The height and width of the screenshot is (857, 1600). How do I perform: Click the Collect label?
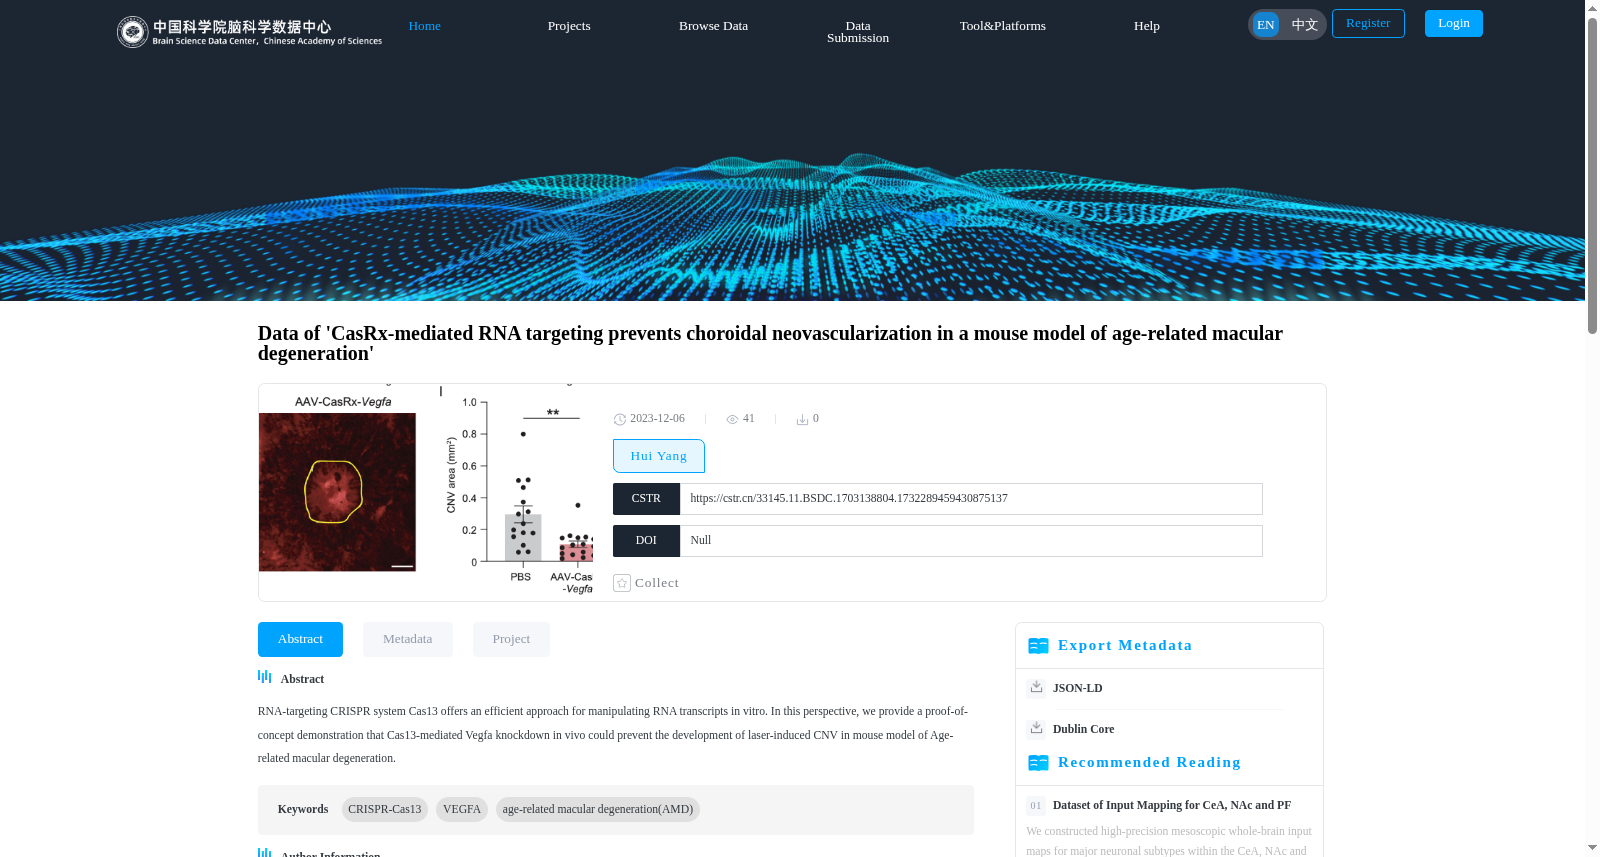(x=657, y=583)
